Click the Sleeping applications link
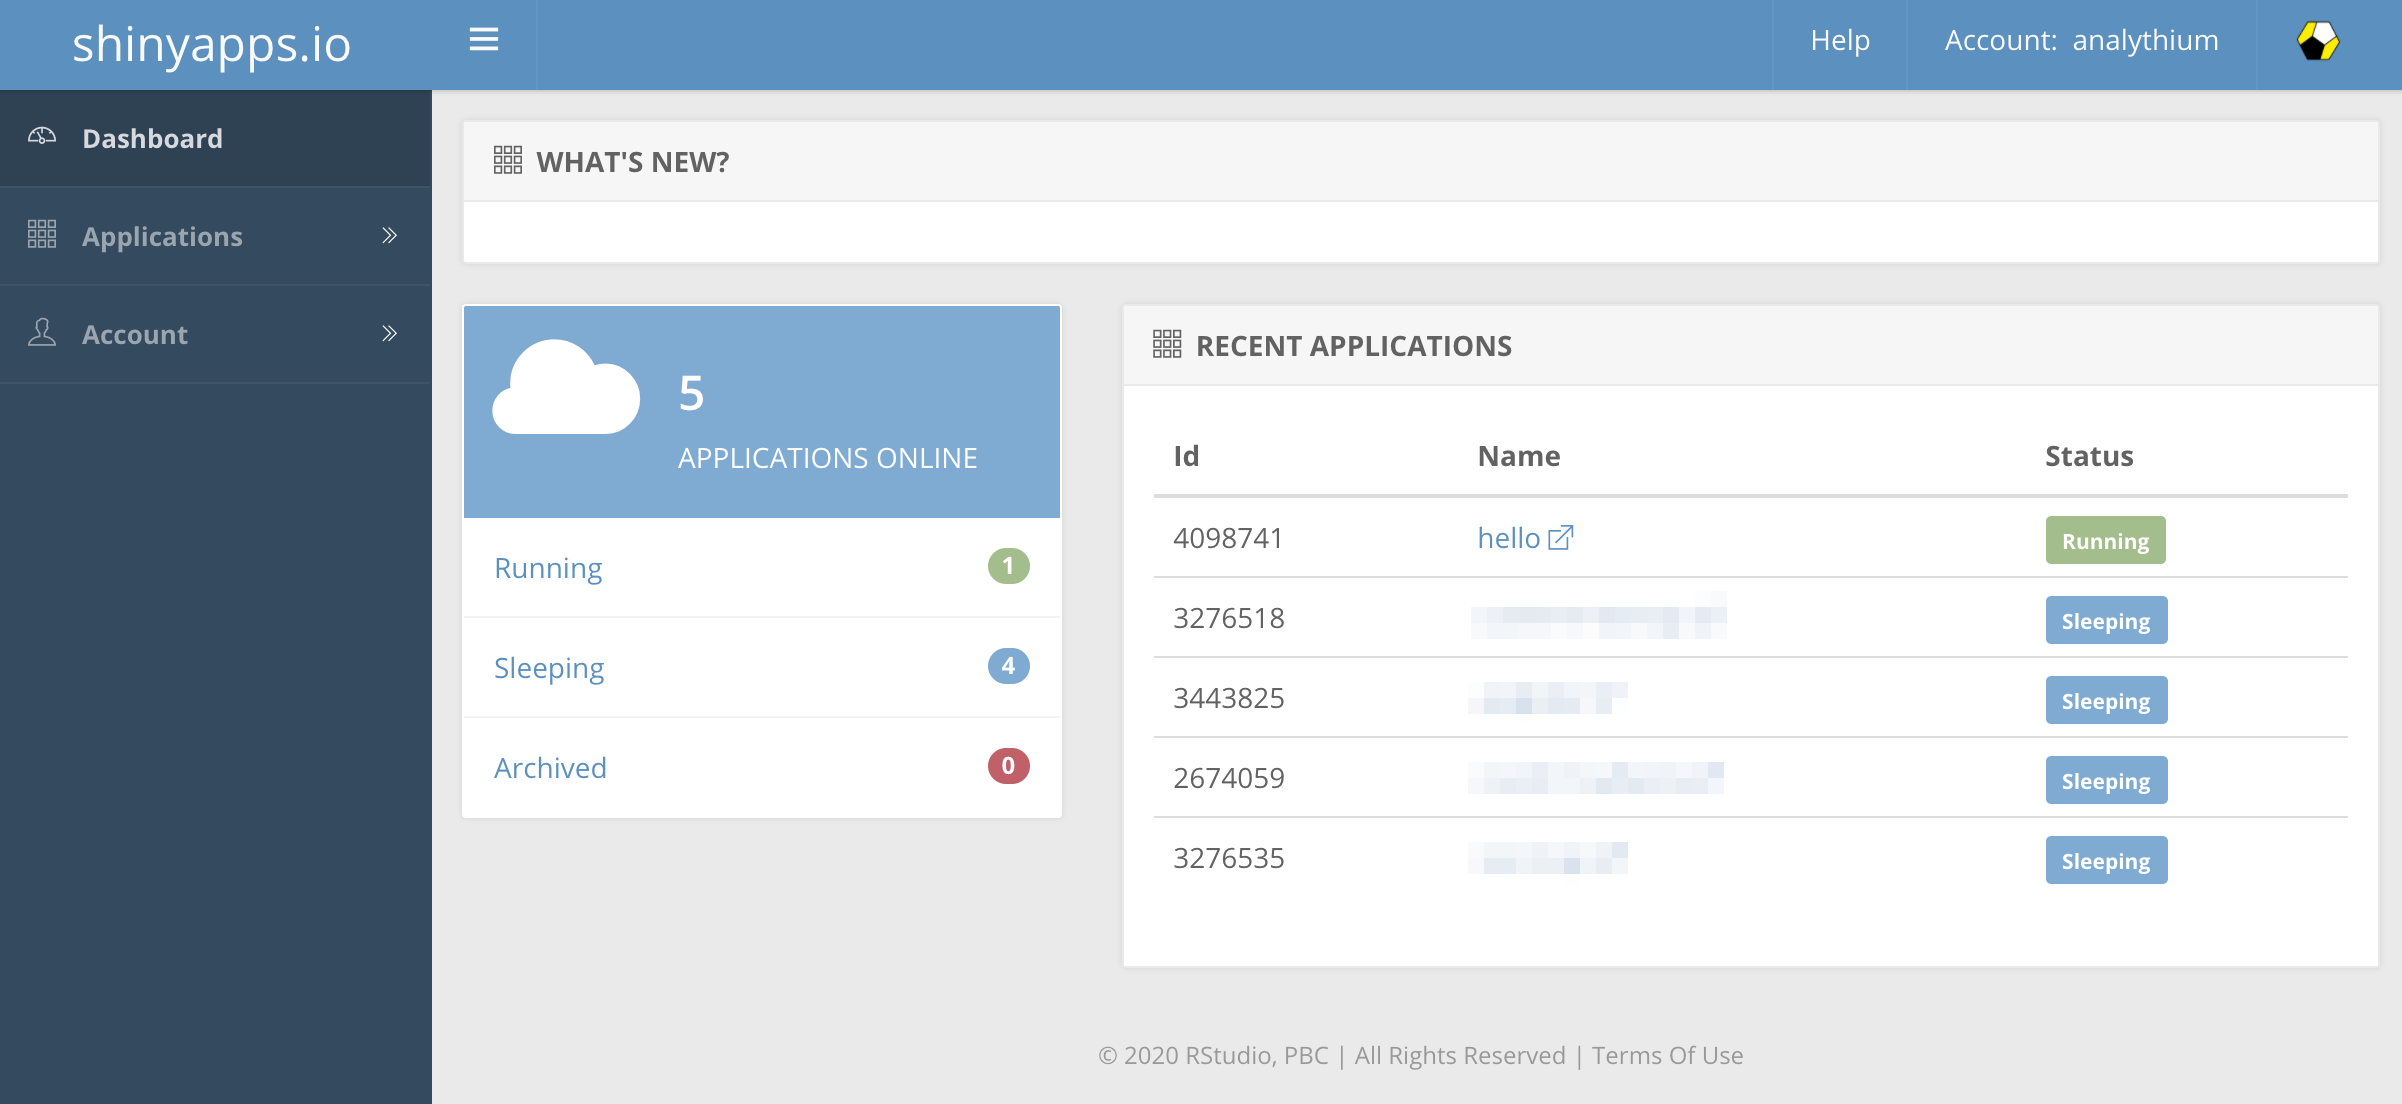Screen dimensions: 2402x1104 click(x=549, y=667)
